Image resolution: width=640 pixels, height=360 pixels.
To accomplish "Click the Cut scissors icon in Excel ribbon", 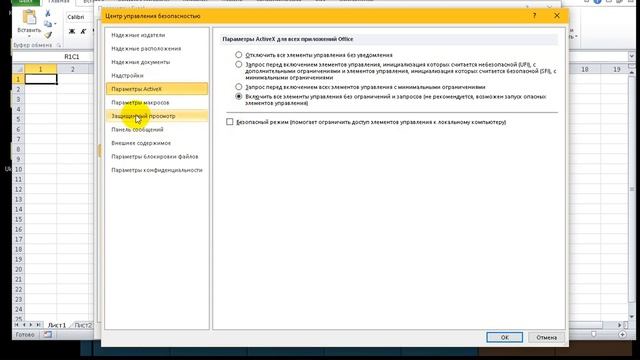I will tap(48, 13).
